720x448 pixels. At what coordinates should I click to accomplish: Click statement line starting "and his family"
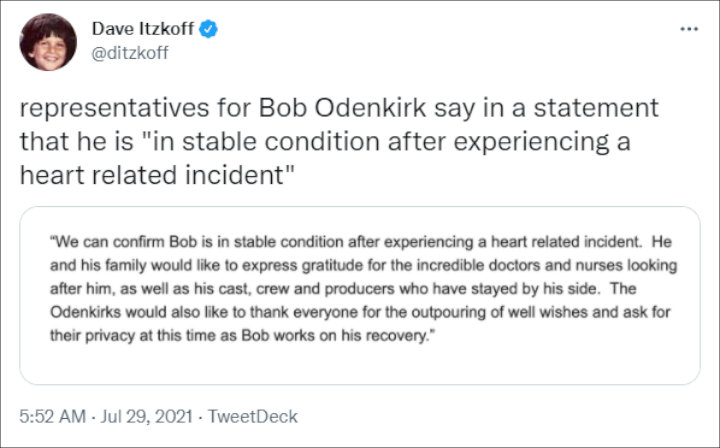(364, 265)
